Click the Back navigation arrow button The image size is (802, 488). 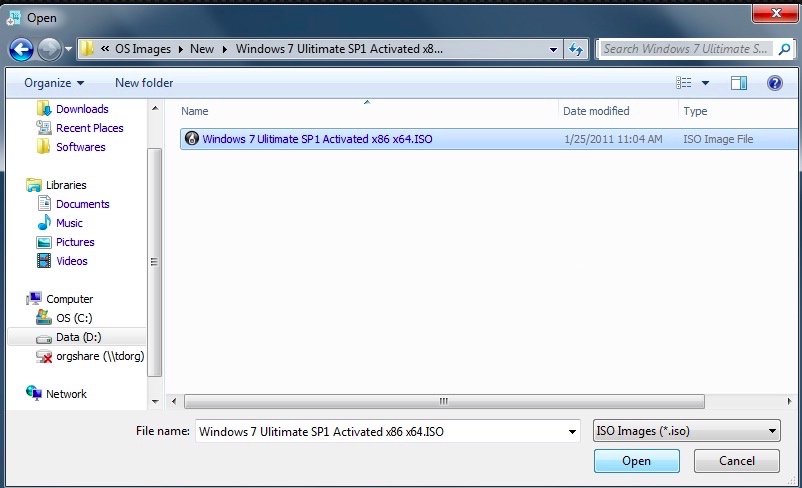(x=21, y=50)
